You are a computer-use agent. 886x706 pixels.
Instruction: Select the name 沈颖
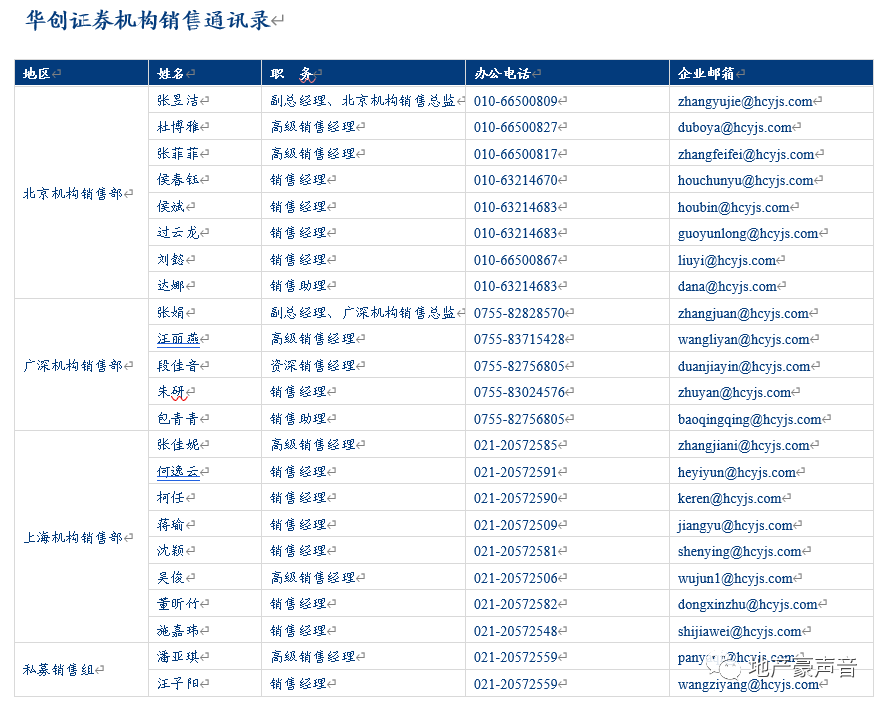pyautogui.click(x=171, y=551)
